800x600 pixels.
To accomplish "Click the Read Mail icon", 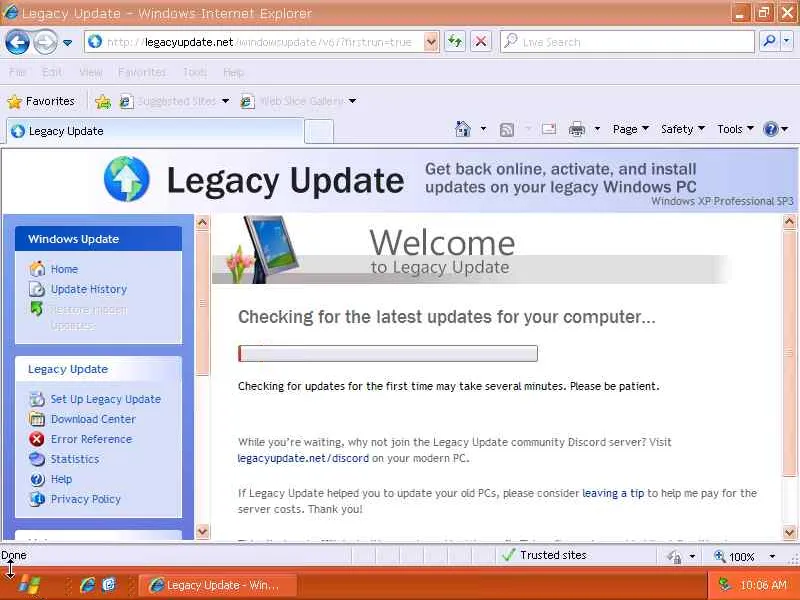I will click(x=549, y=129).
